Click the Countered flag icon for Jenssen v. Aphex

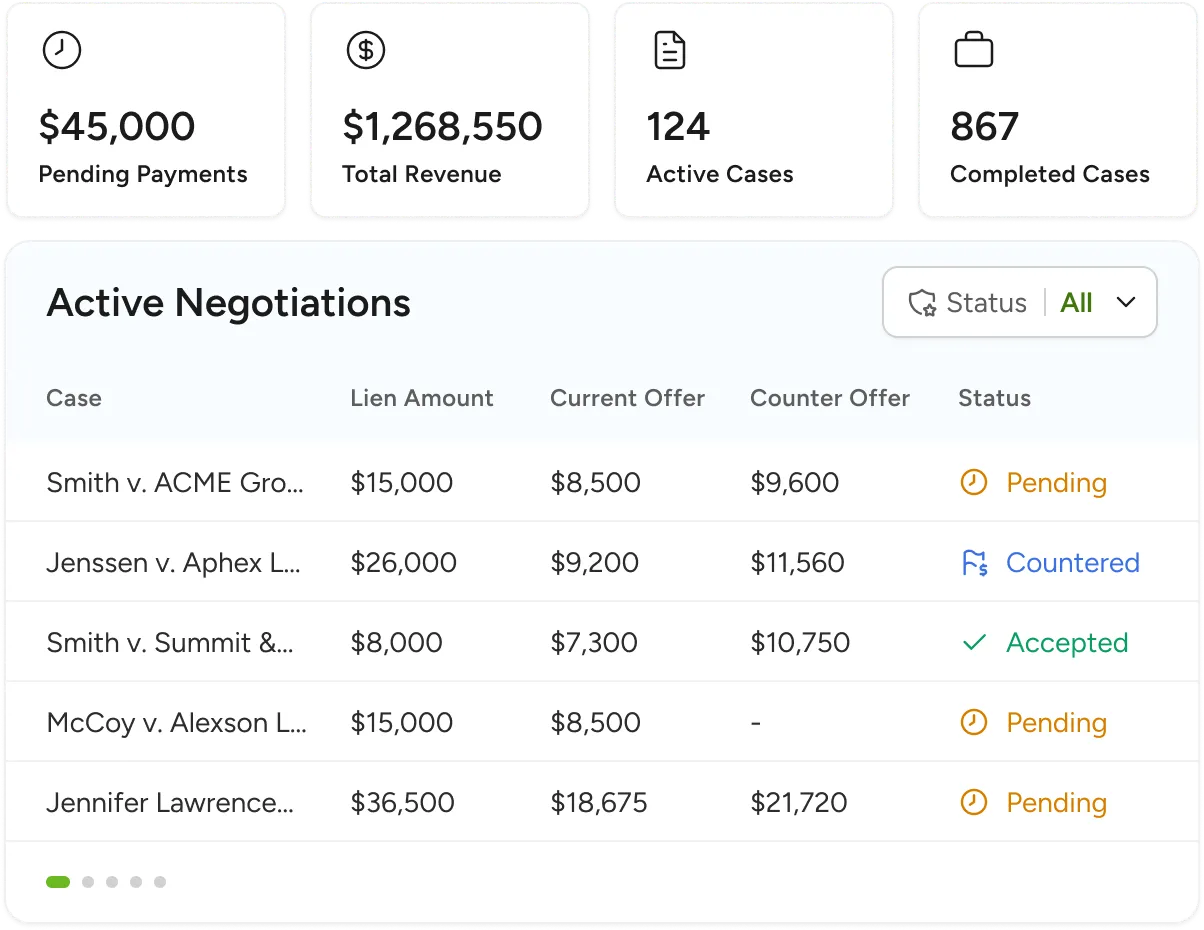coord(974,563)
